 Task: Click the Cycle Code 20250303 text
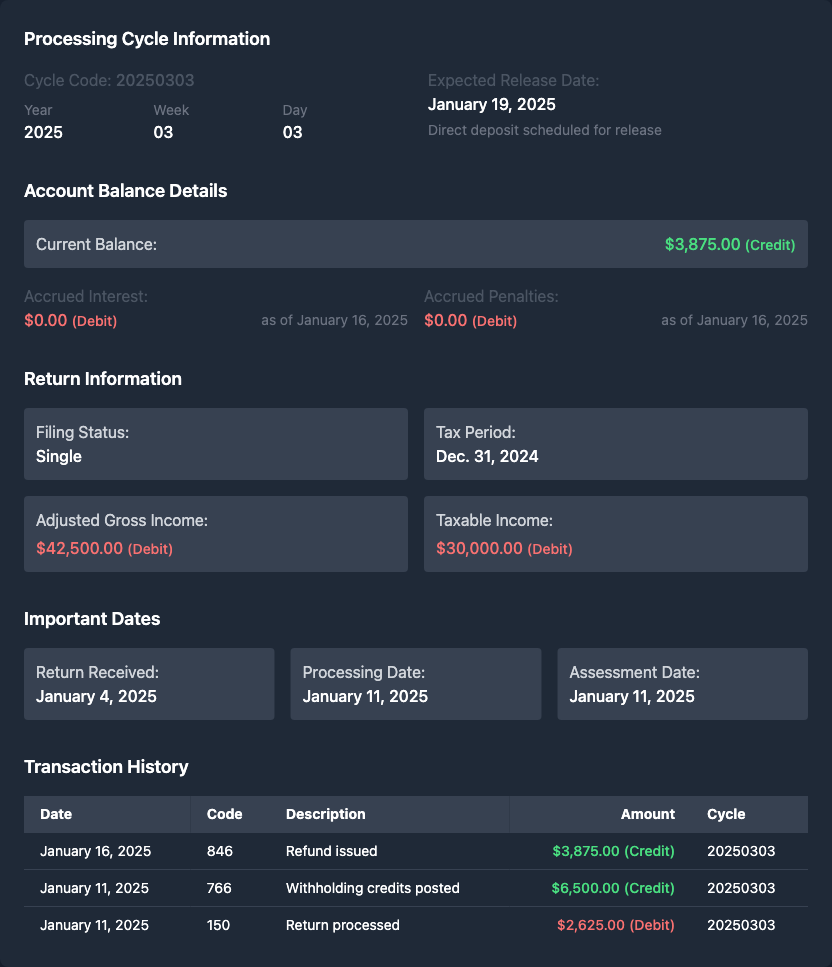[109, 80]
